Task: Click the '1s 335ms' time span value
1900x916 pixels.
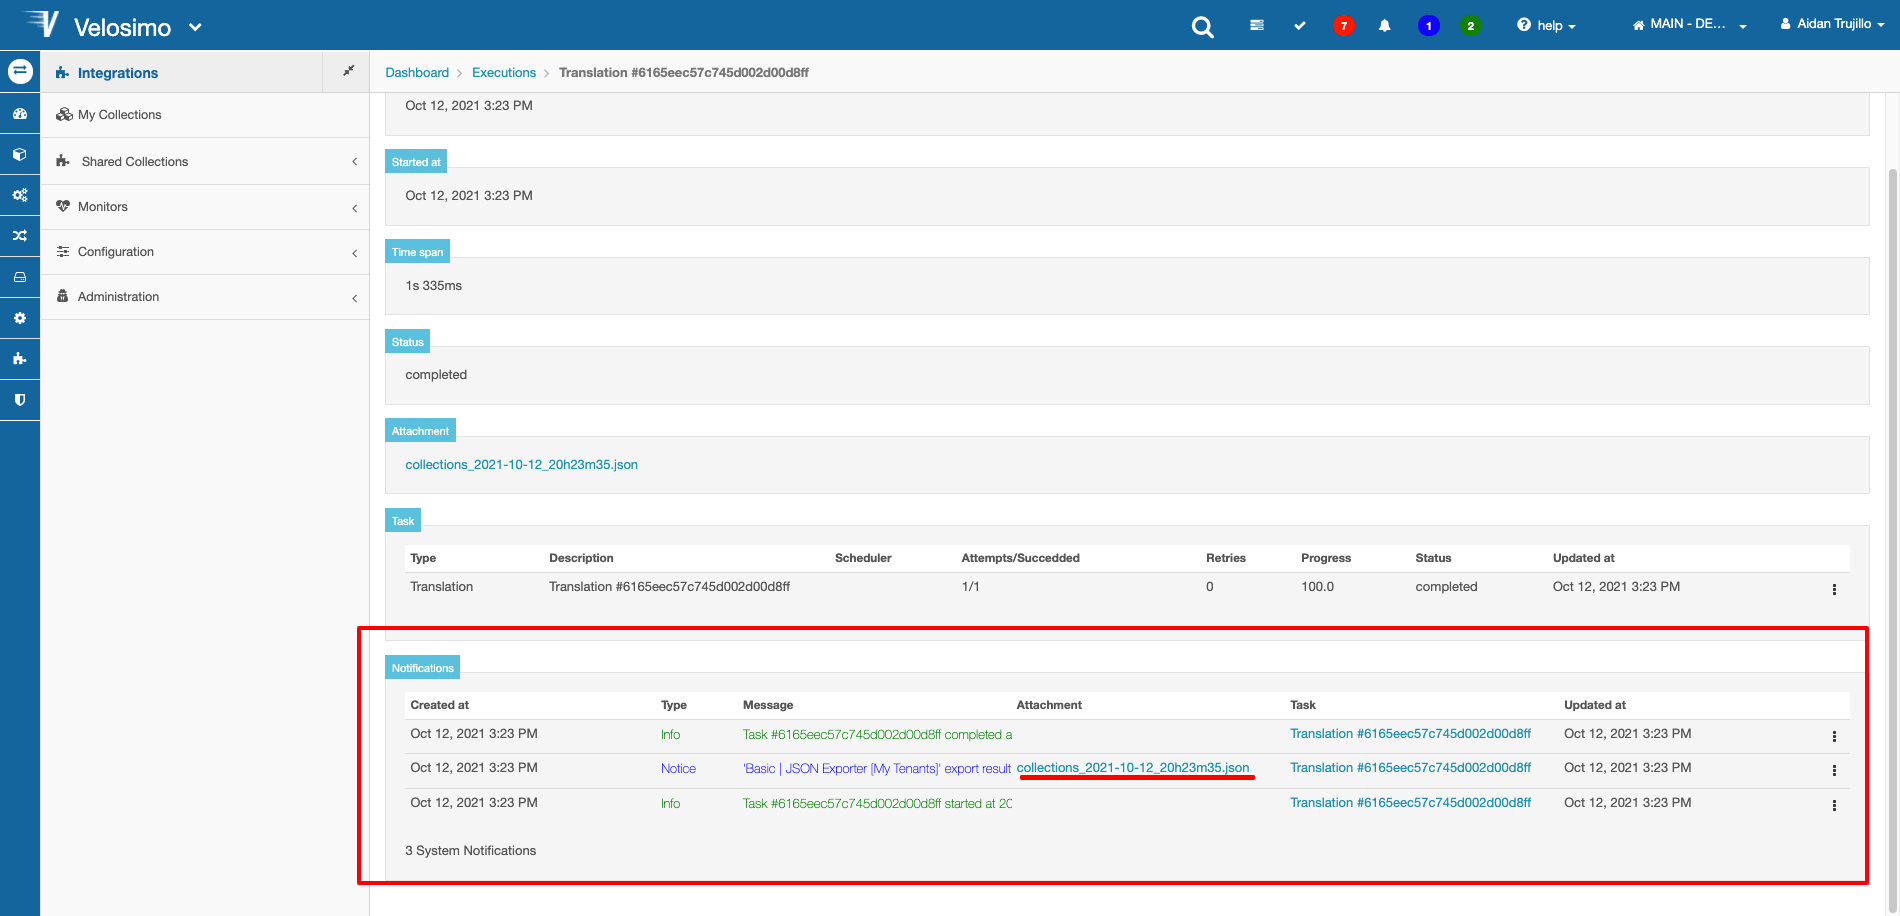Action: 434,286
